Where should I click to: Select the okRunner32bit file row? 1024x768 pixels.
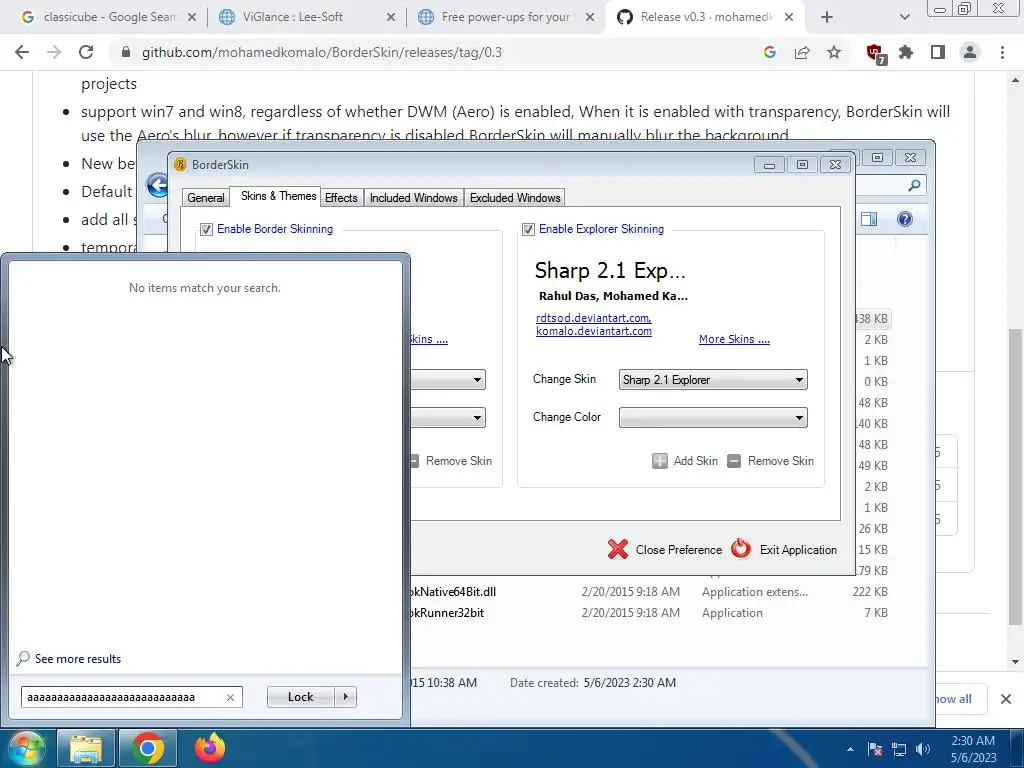pos(648,613)
